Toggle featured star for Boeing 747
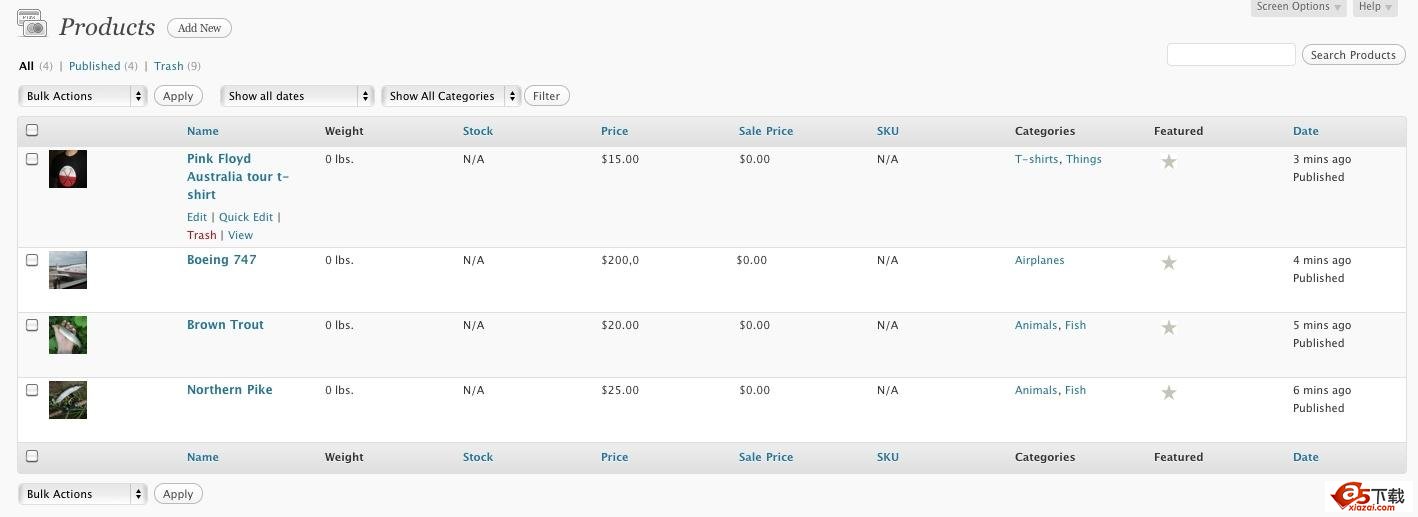Image resolution: width=1418 pixels, height=517 pixels. click(x=1168, y=262)
